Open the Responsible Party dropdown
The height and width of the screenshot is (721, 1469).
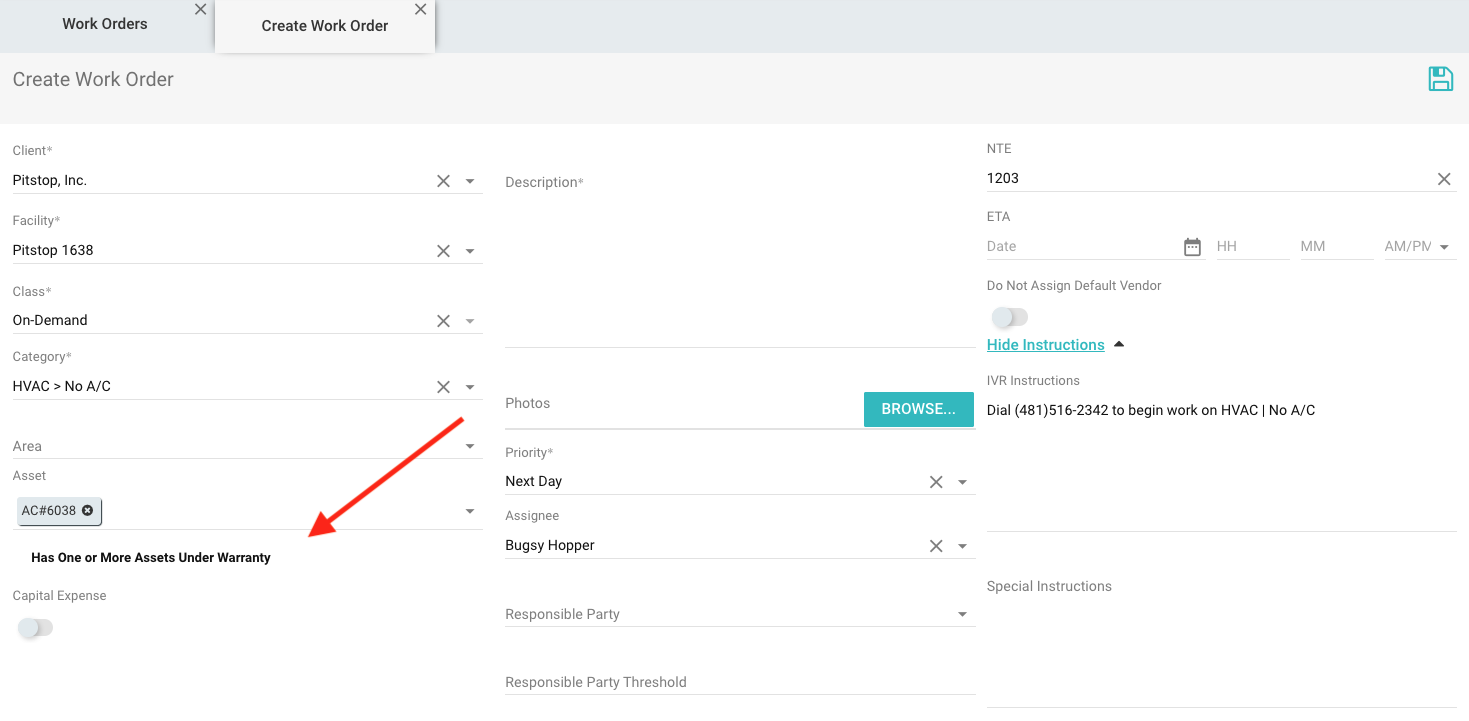[962, 615]
